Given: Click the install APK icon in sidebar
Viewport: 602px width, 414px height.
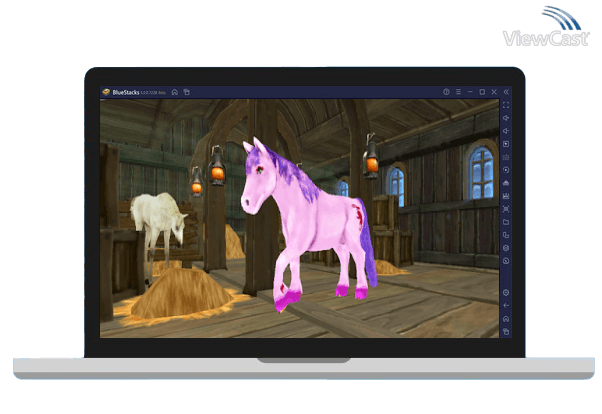Looking at the screenshot, I should [506, 183].
